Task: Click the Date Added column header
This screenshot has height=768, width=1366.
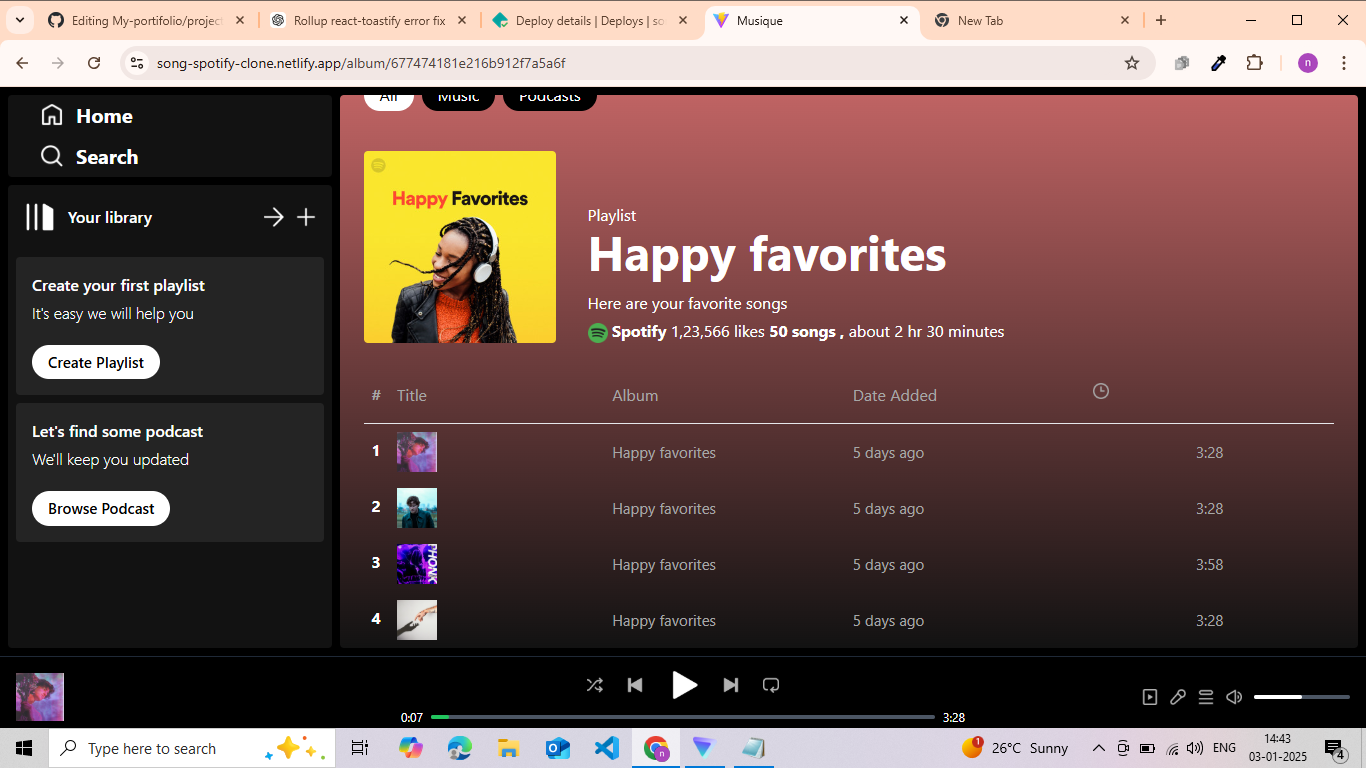Action: click(x=895, y=395)
